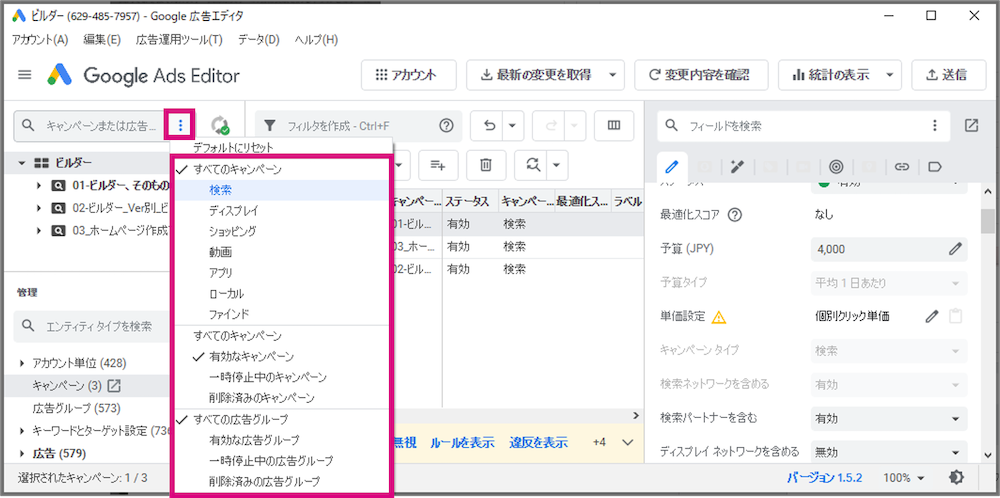Click the sync status icon with green check
Screen dimensions: 1000x498
click(x=221, y=126)
